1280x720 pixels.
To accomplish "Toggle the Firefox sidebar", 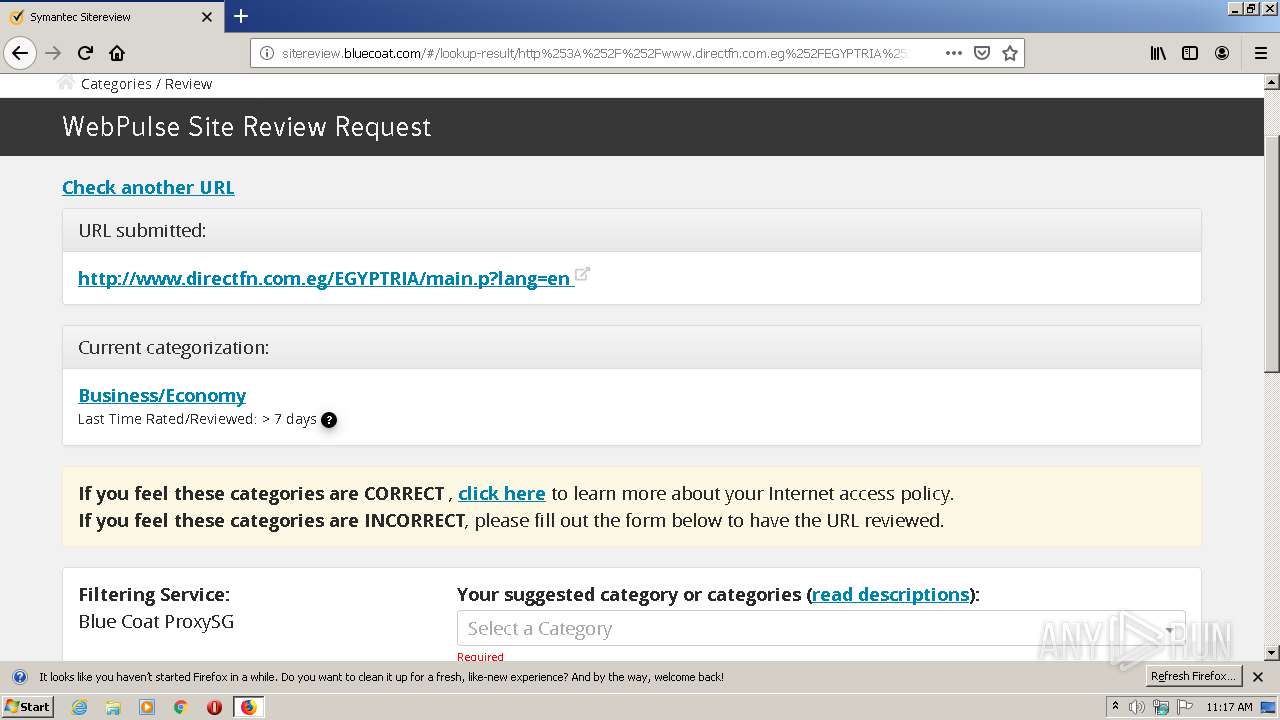I will (1190, 53).
